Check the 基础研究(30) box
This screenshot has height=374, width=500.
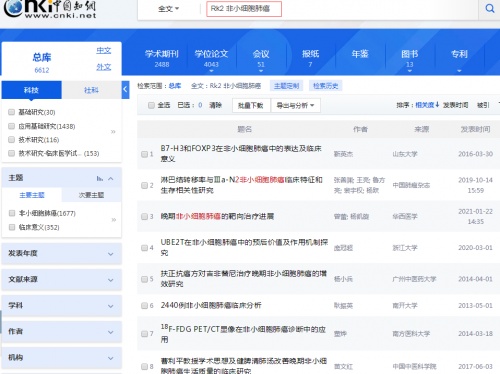click(x=12, y=112)
